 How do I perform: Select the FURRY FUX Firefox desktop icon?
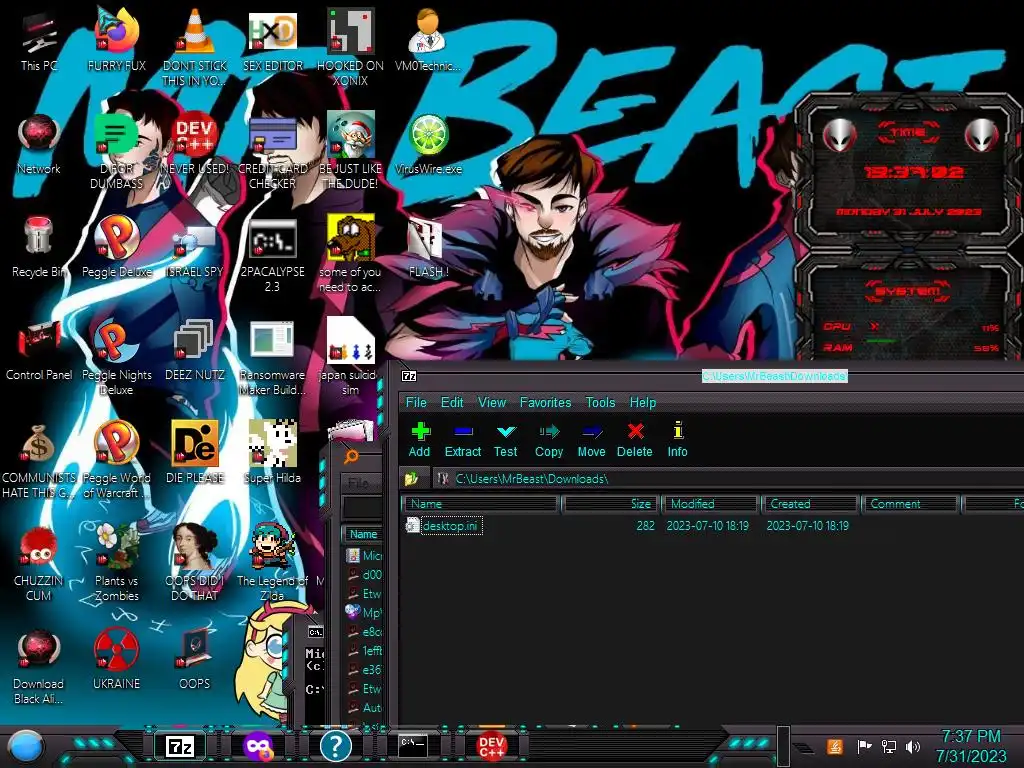(x=117, y=40)
